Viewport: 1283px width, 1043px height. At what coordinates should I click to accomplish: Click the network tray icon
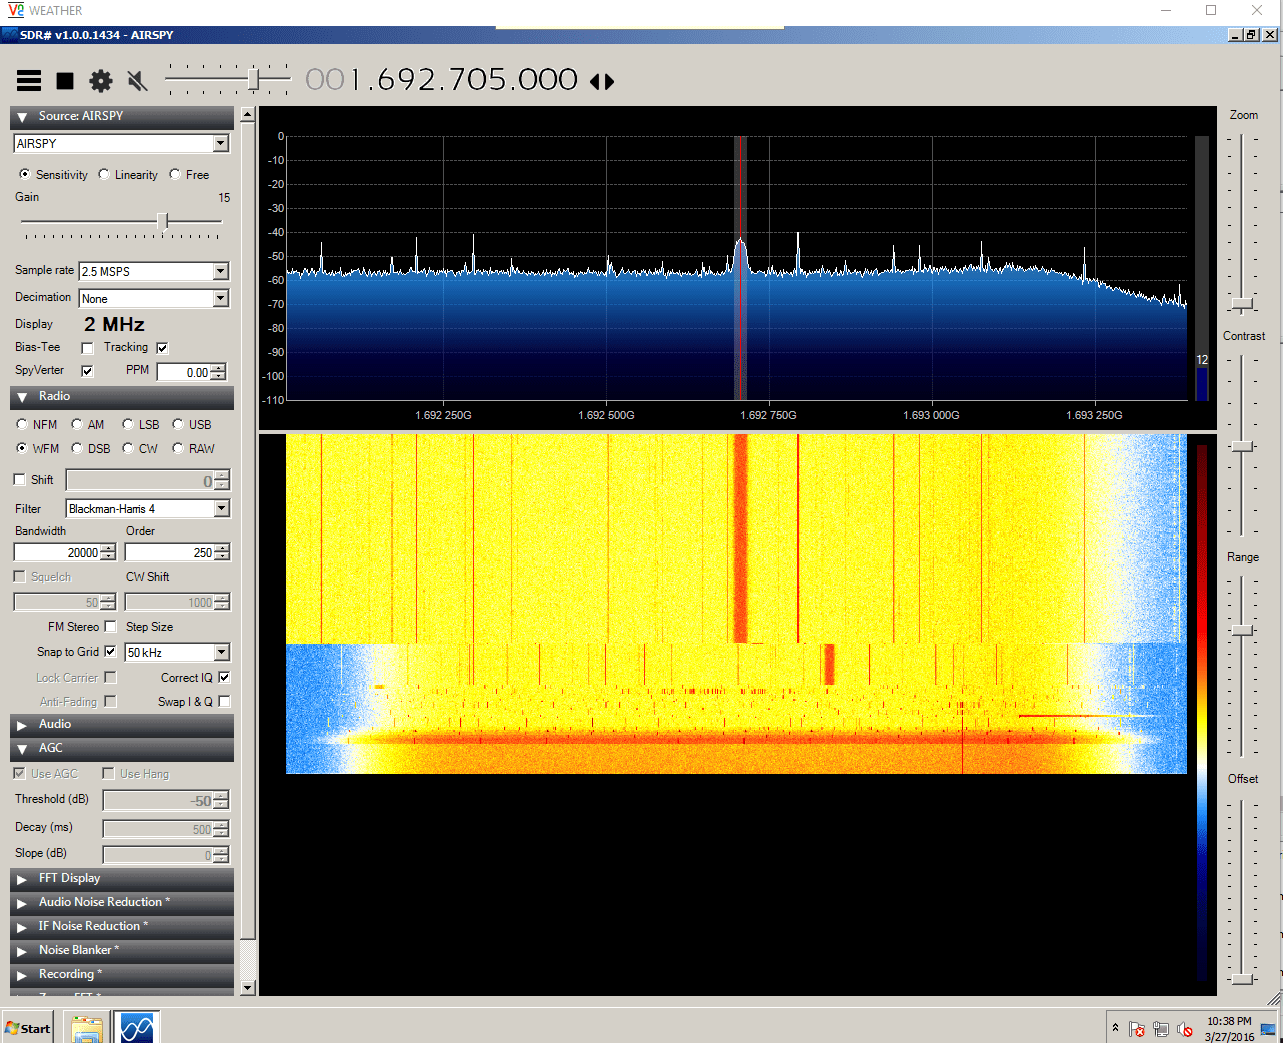[x=1161, y=1029]
